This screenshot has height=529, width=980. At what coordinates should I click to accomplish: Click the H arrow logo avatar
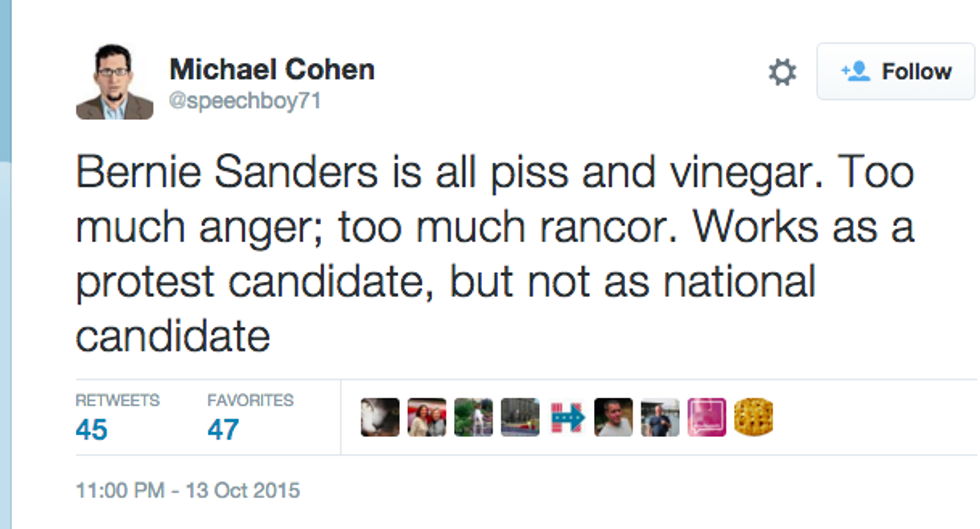pyautogui.click(x=567, y=417)
